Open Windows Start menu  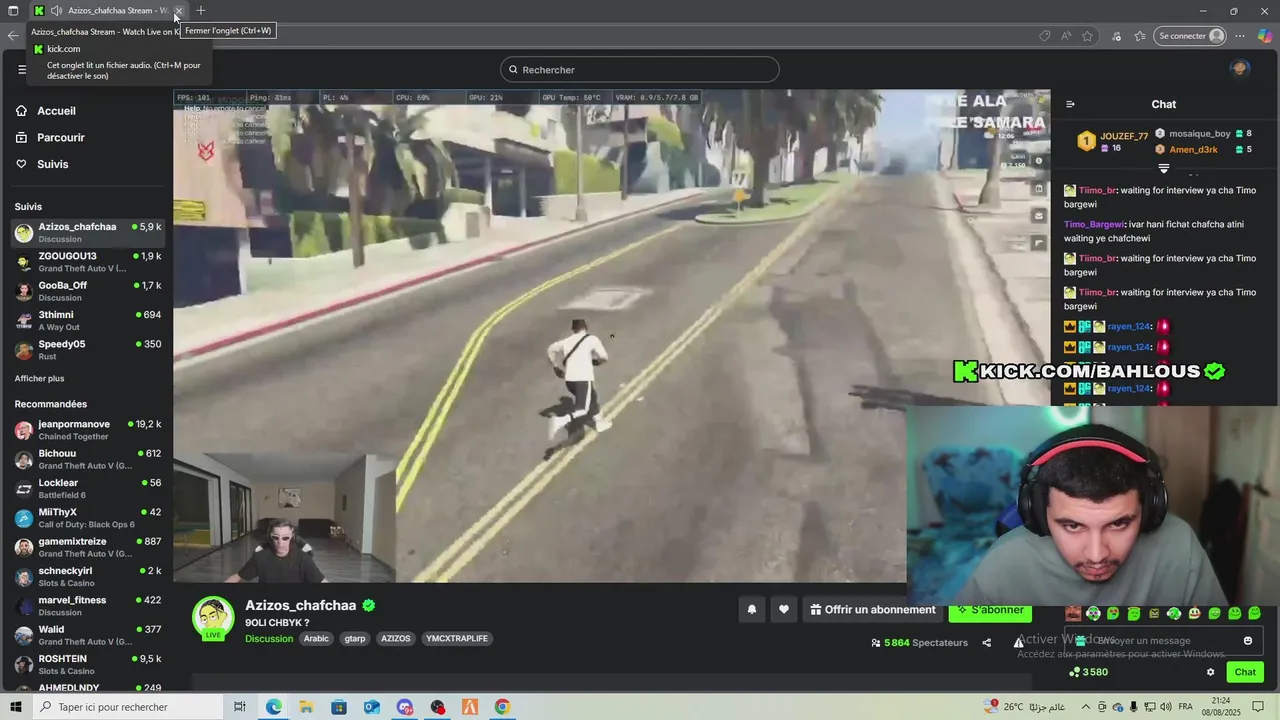click(x=15, y=707)
